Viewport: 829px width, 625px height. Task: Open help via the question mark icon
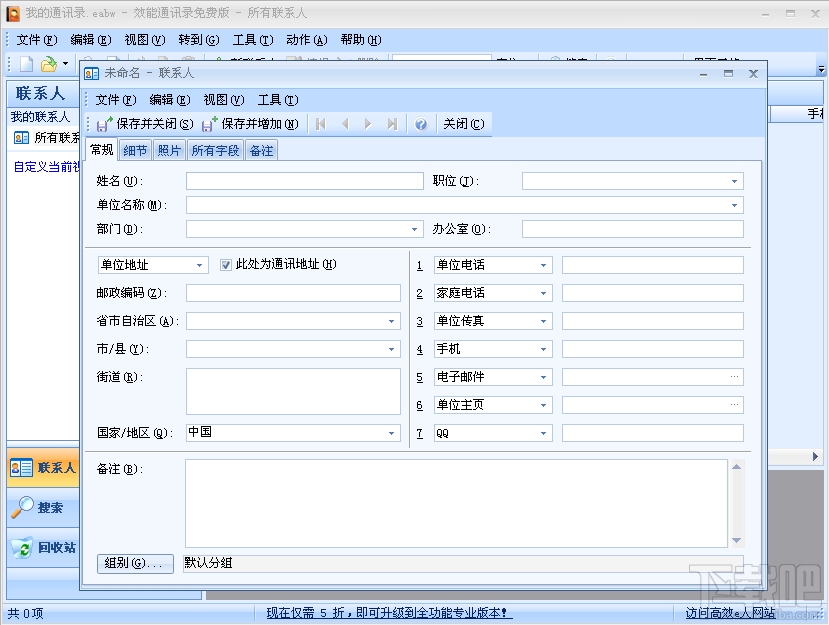point(421,124)
